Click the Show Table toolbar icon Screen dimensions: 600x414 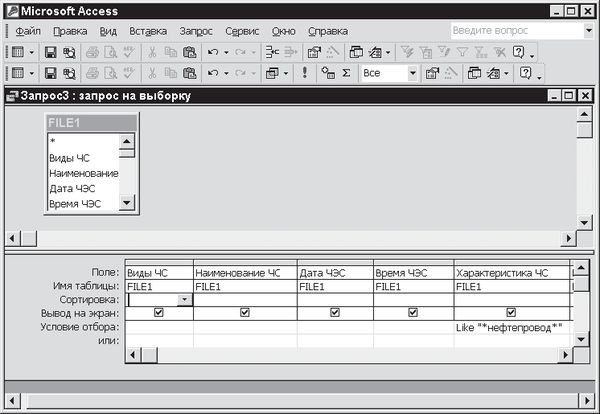click(329, 73)
